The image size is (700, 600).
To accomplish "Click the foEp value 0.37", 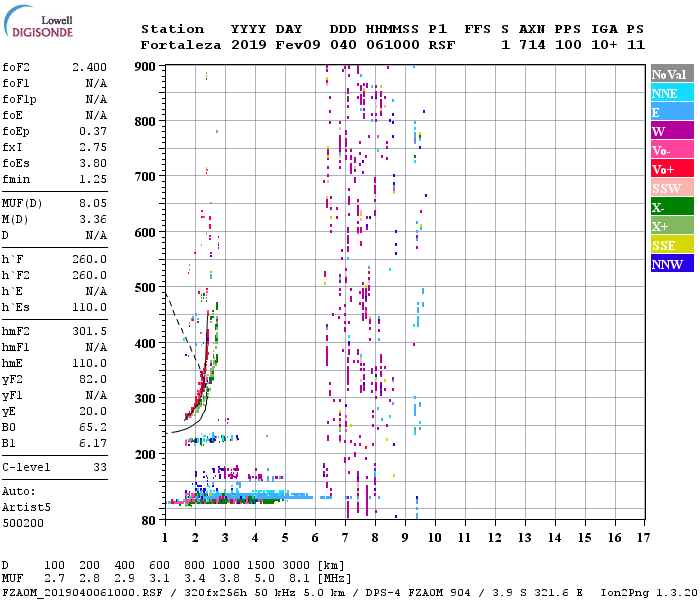I will pyautogui.click(x=93, y=131).
